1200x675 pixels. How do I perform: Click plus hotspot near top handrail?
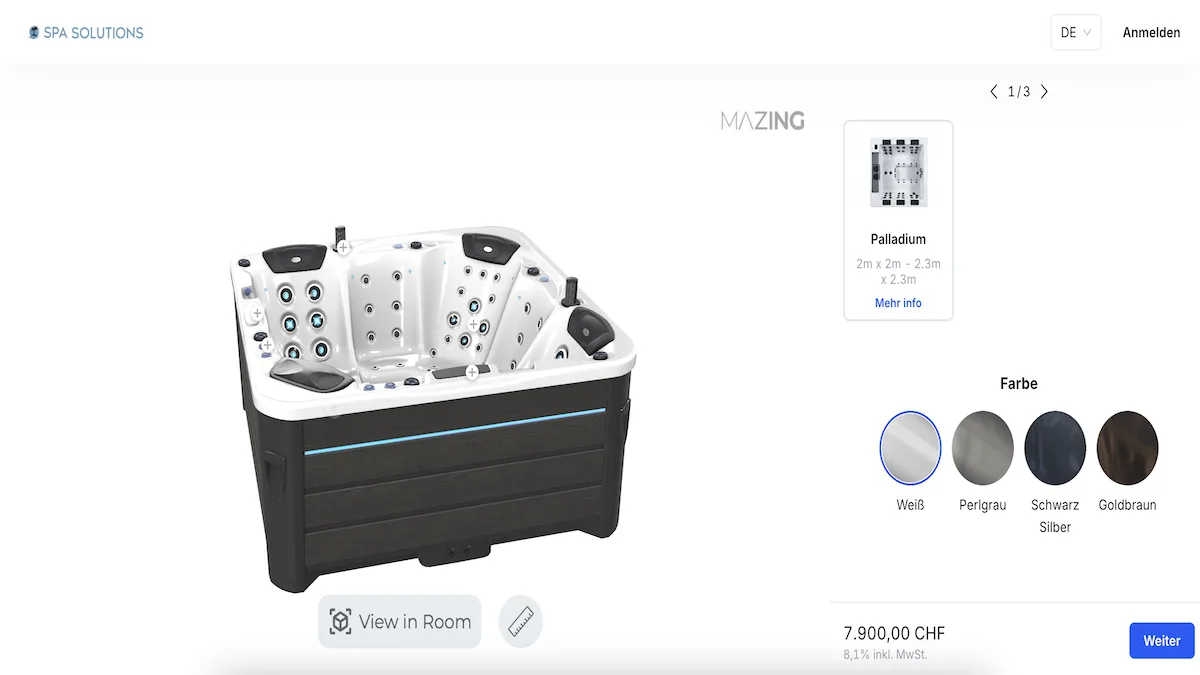click(x=342, y=246)
